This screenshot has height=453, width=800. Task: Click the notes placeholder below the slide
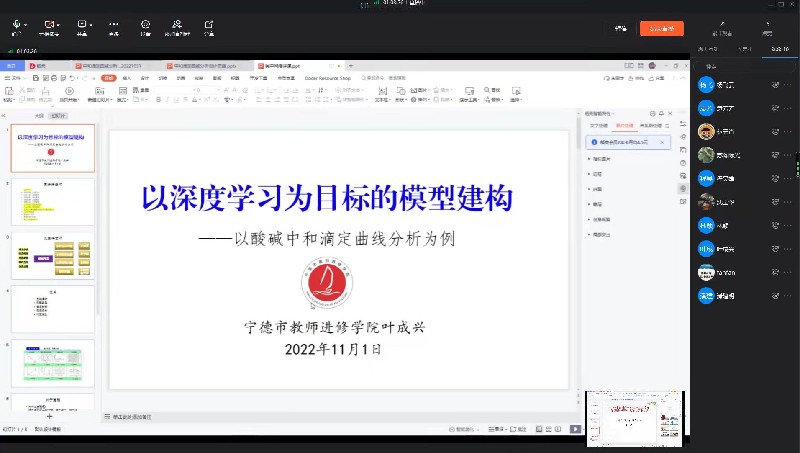(132, 417)
